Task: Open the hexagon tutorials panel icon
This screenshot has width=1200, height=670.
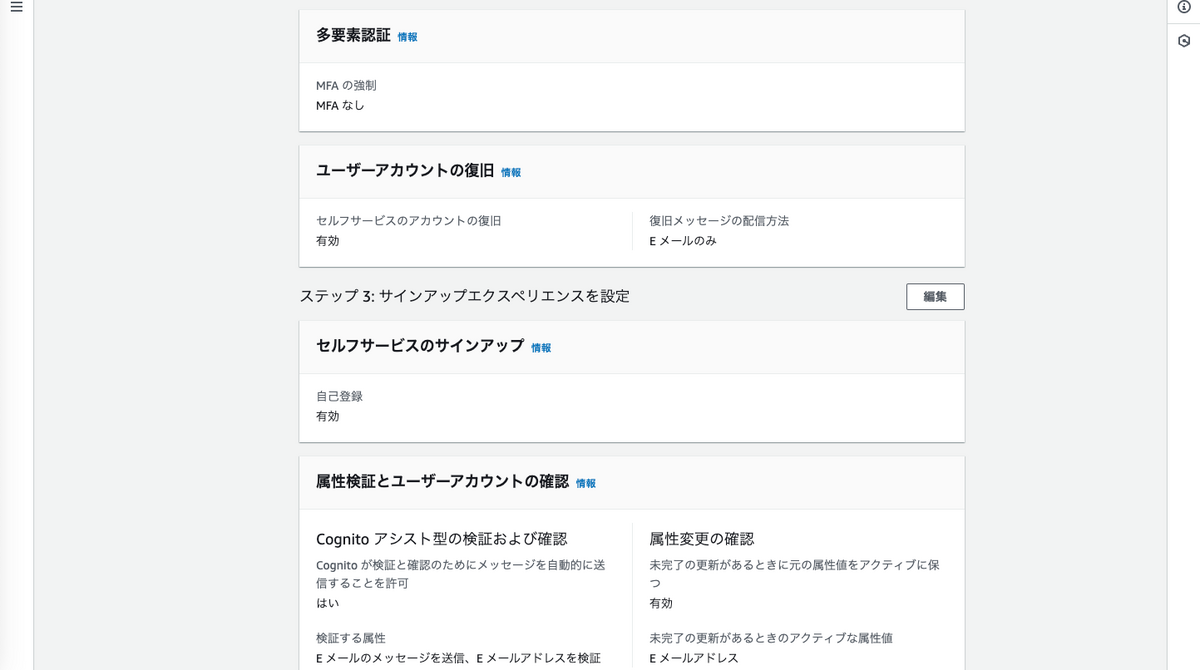Action: [x=1184, y=41]
